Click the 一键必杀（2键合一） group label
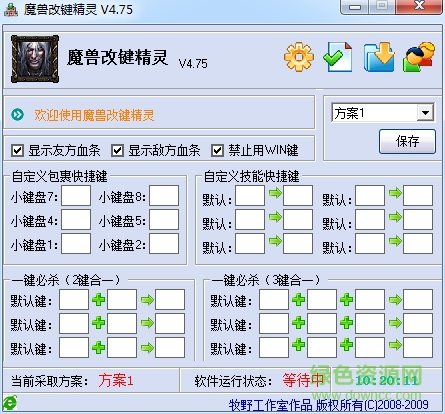Viewport: 445px width, 414px height. point(66,280)
